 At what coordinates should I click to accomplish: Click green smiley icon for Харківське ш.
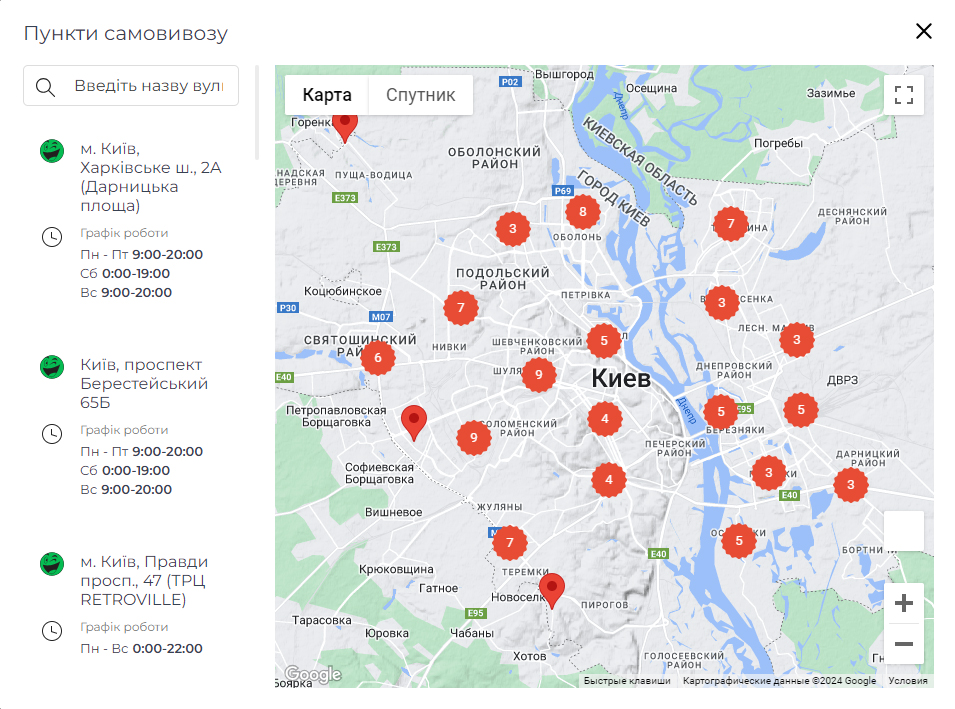(x=52, y=150)
